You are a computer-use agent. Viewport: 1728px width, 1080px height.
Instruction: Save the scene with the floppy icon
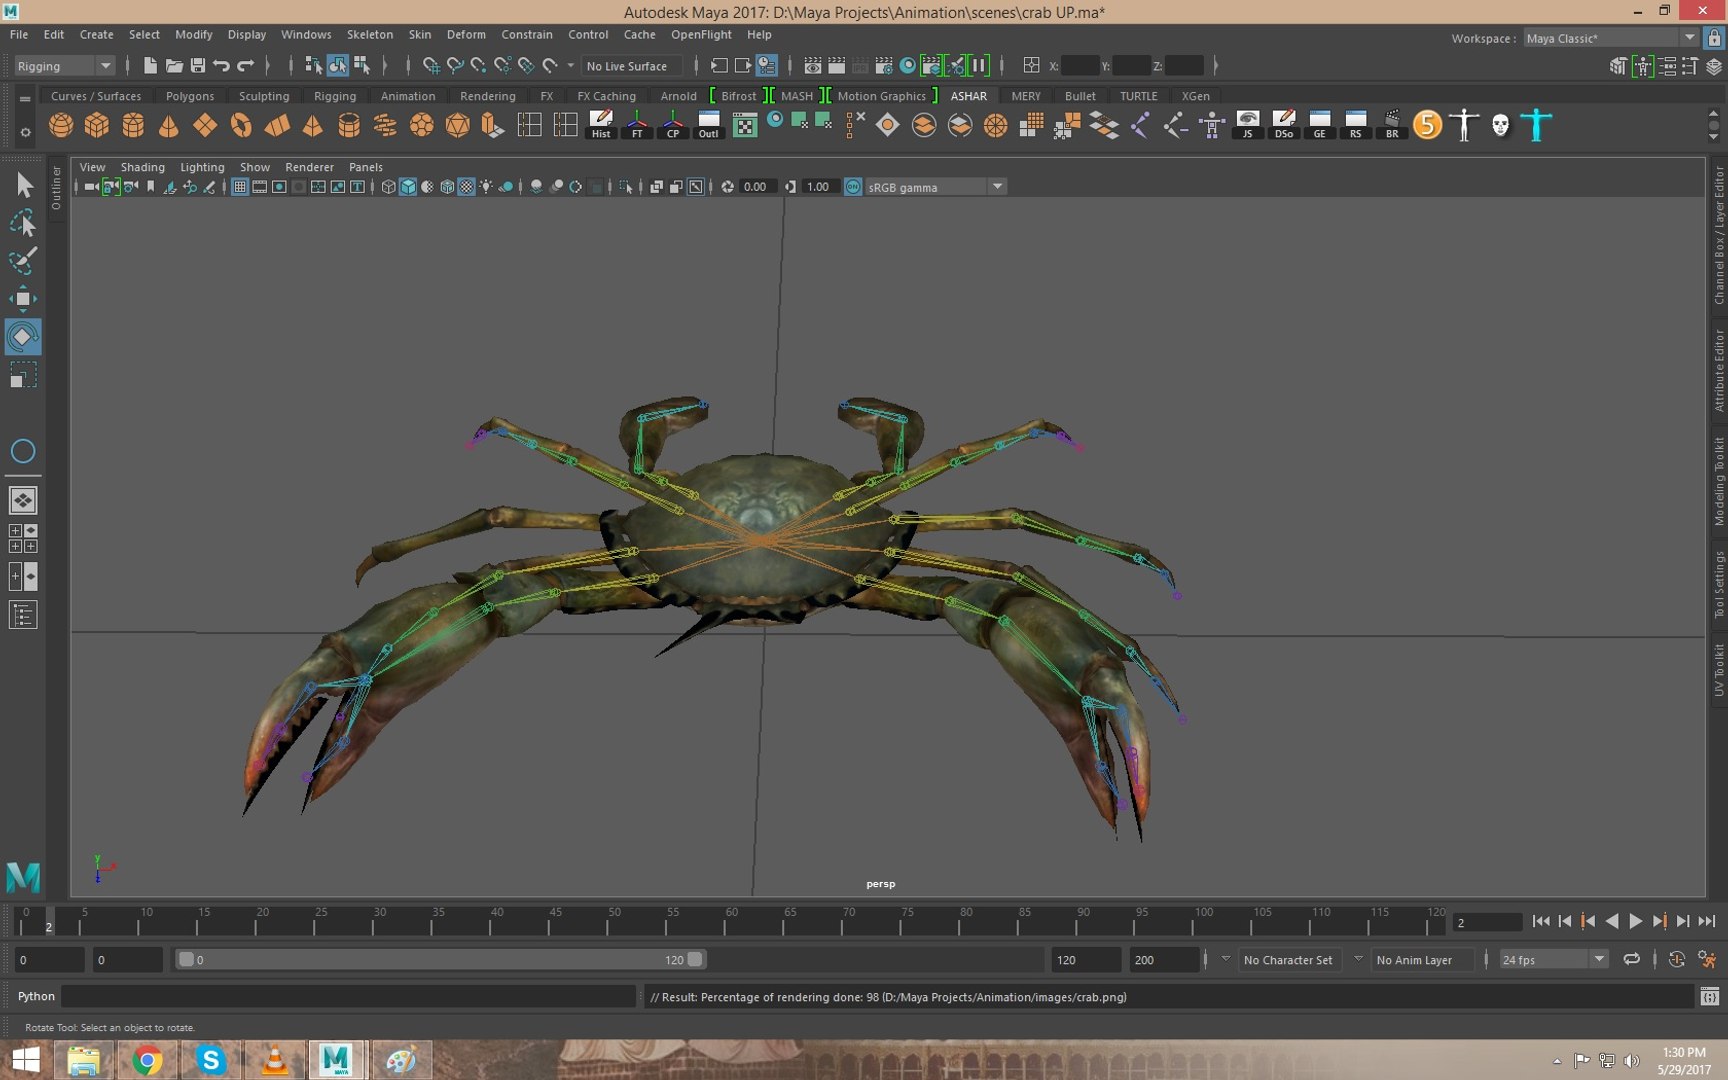tap(198, 66)
